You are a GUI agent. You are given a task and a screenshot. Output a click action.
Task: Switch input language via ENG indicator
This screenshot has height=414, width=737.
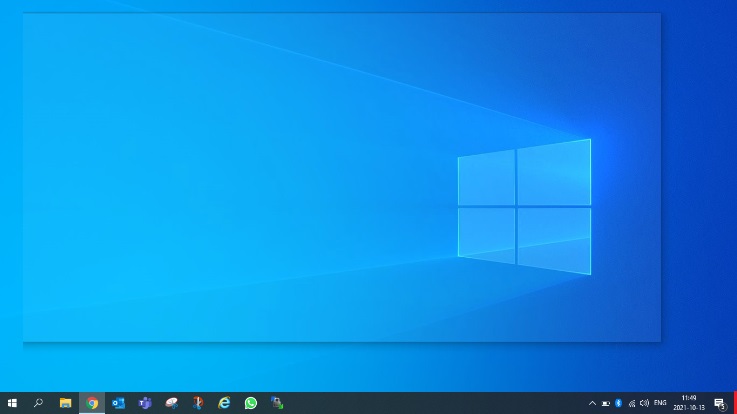(x=660, y=403)
